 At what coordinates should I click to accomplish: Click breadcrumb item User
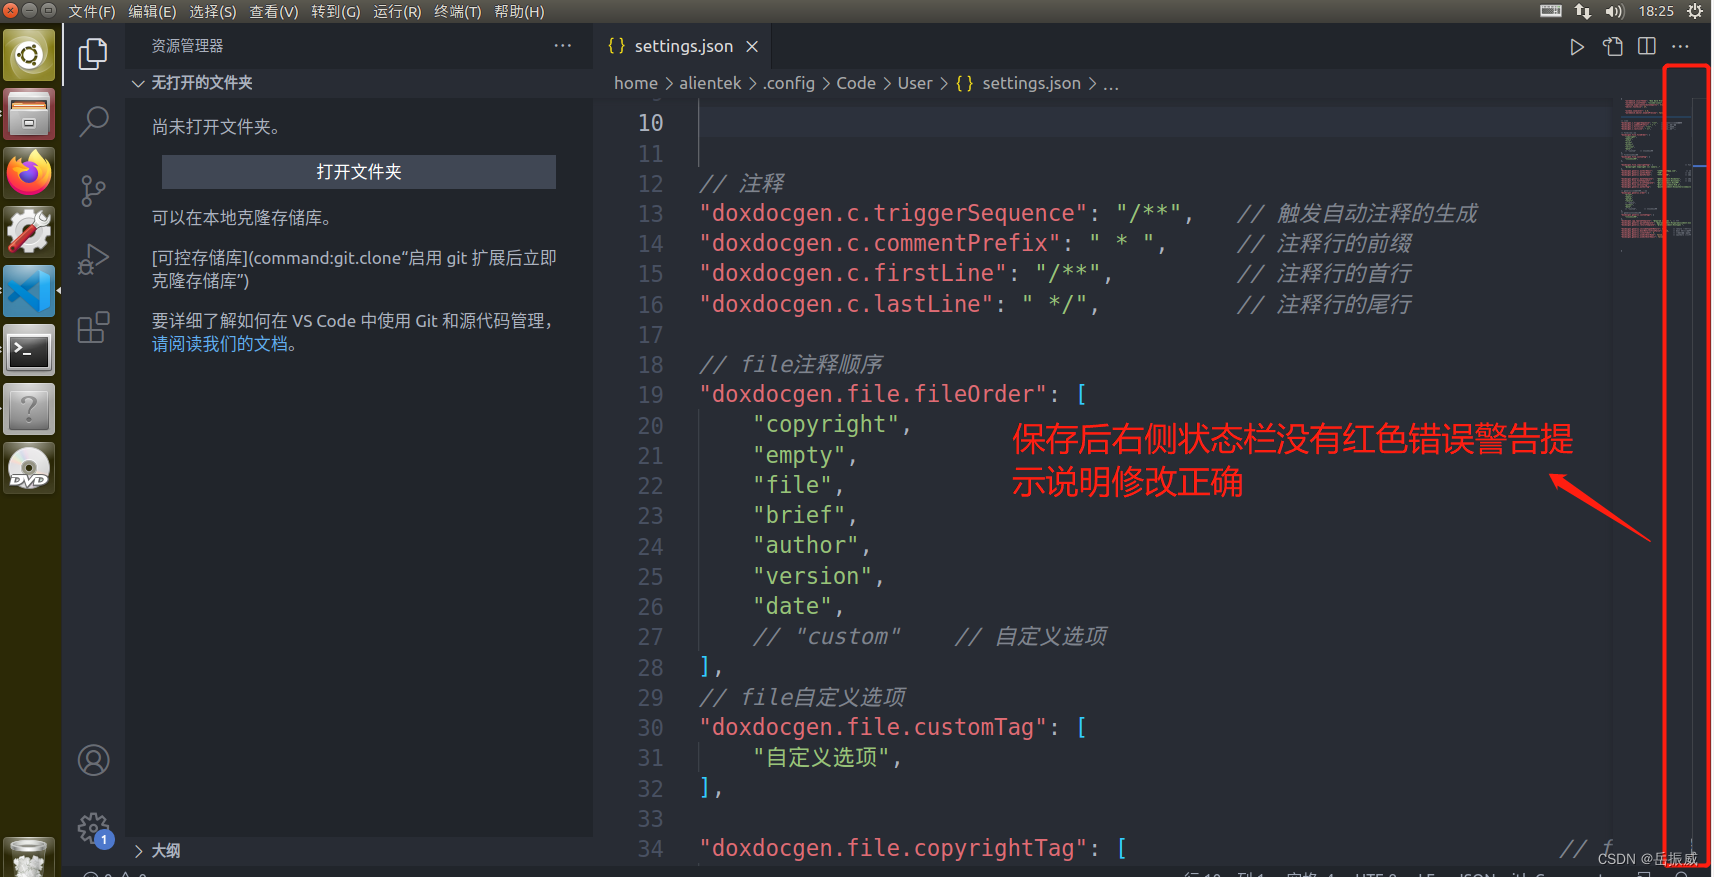pyautogui.click(x=915, y=83)
